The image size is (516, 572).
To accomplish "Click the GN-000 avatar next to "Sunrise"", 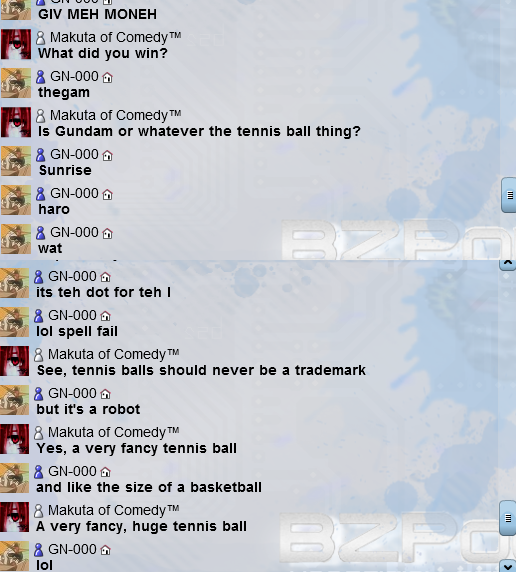I will pos(16,161).
